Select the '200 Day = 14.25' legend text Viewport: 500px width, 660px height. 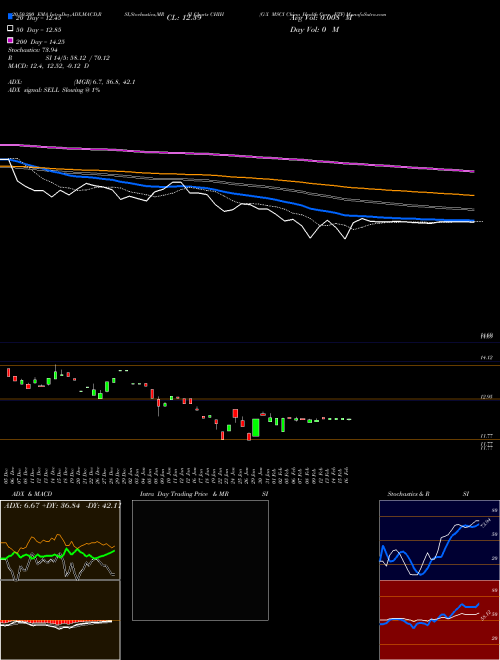tap(40, 42)
